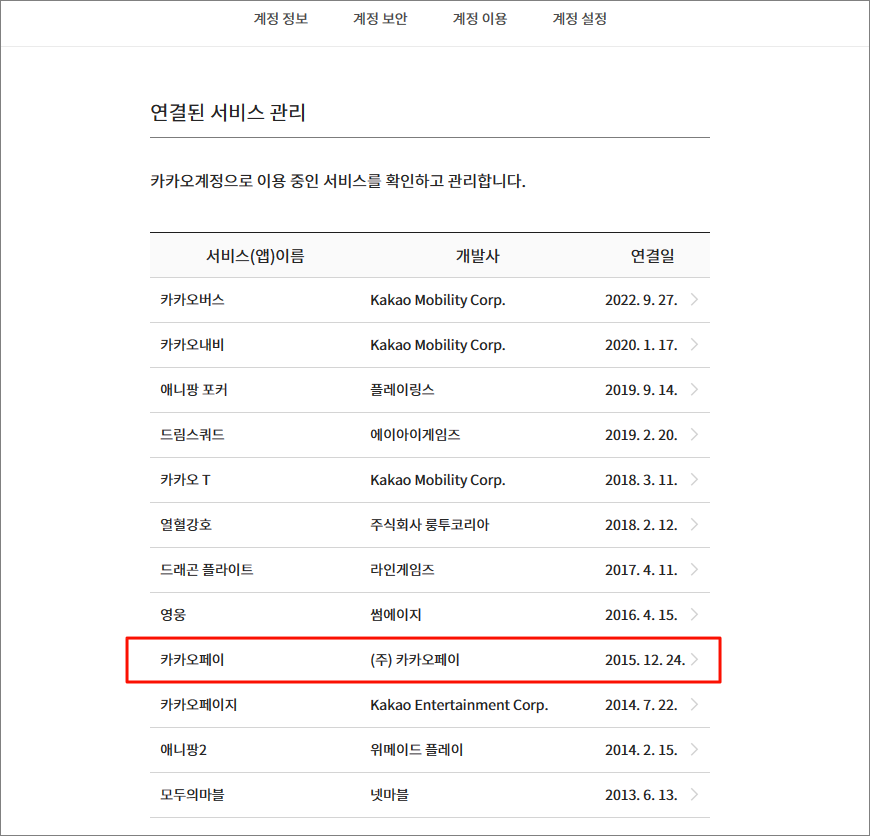Click the chevron icon for 카카오 T
870x836 pixels.
point(695,480)
